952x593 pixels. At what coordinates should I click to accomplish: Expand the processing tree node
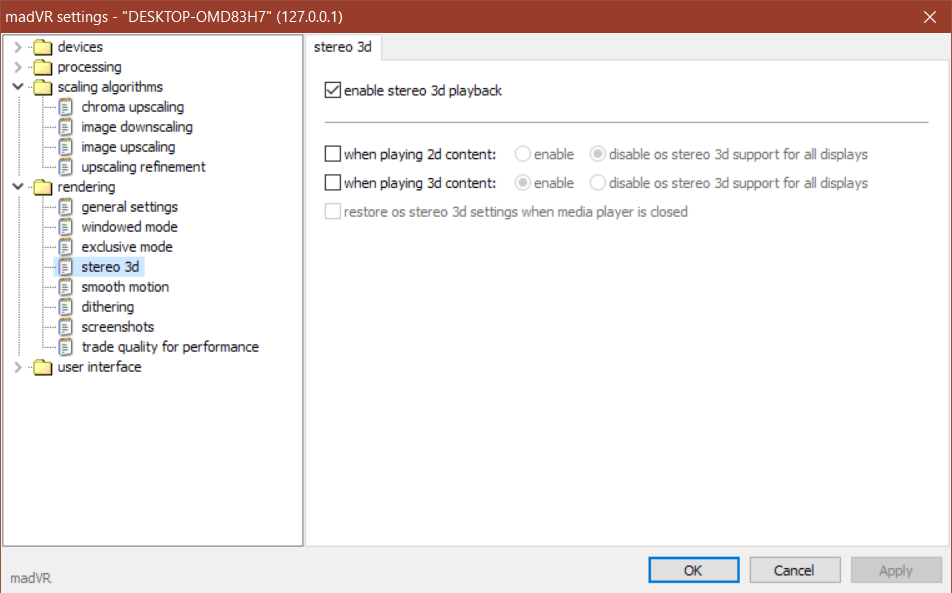[18, 67]
